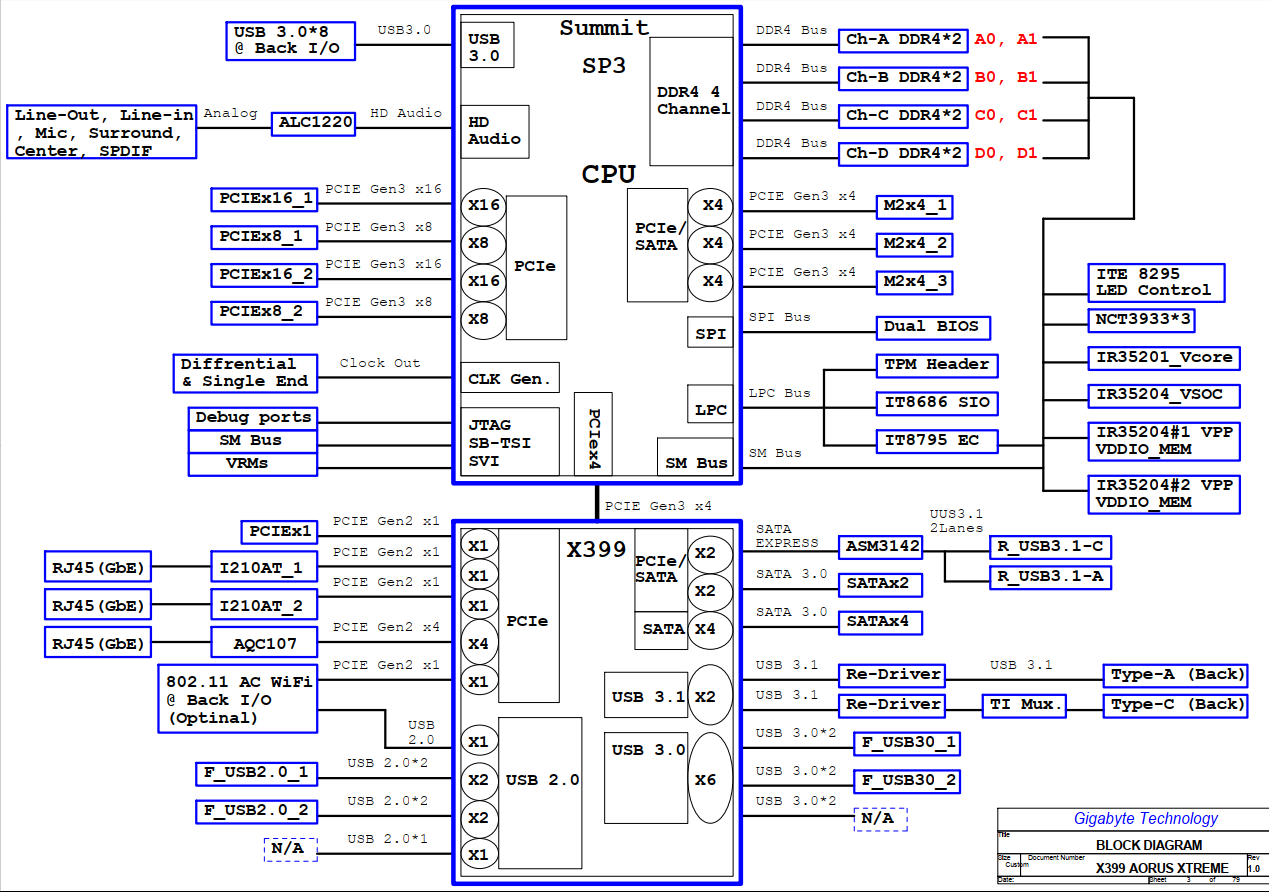The width and height of the screenshot is (1269, 892).
Task: Click the 'IR35204#2 VPP VDDIO_MEM' block
Action: [1165, 494]
